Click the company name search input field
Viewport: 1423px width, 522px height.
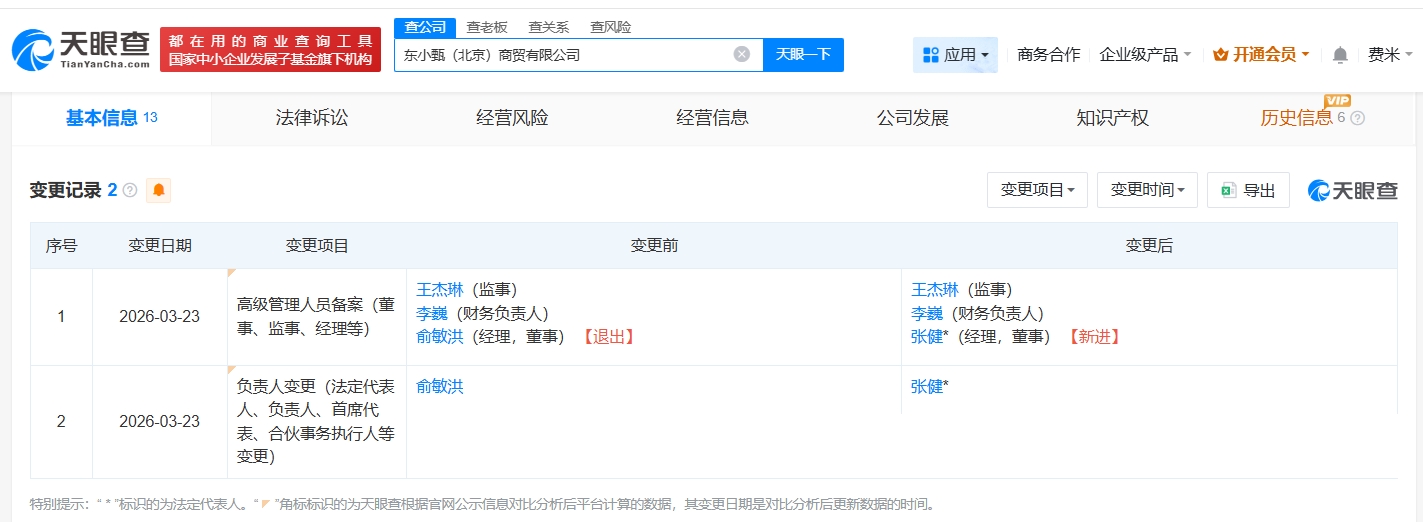click(560, 55)
